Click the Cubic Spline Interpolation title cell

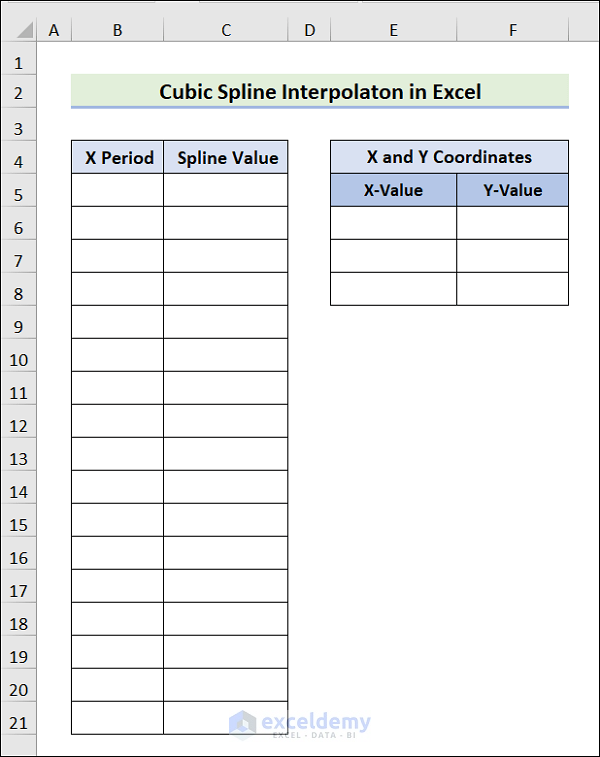tap(320, 92)
